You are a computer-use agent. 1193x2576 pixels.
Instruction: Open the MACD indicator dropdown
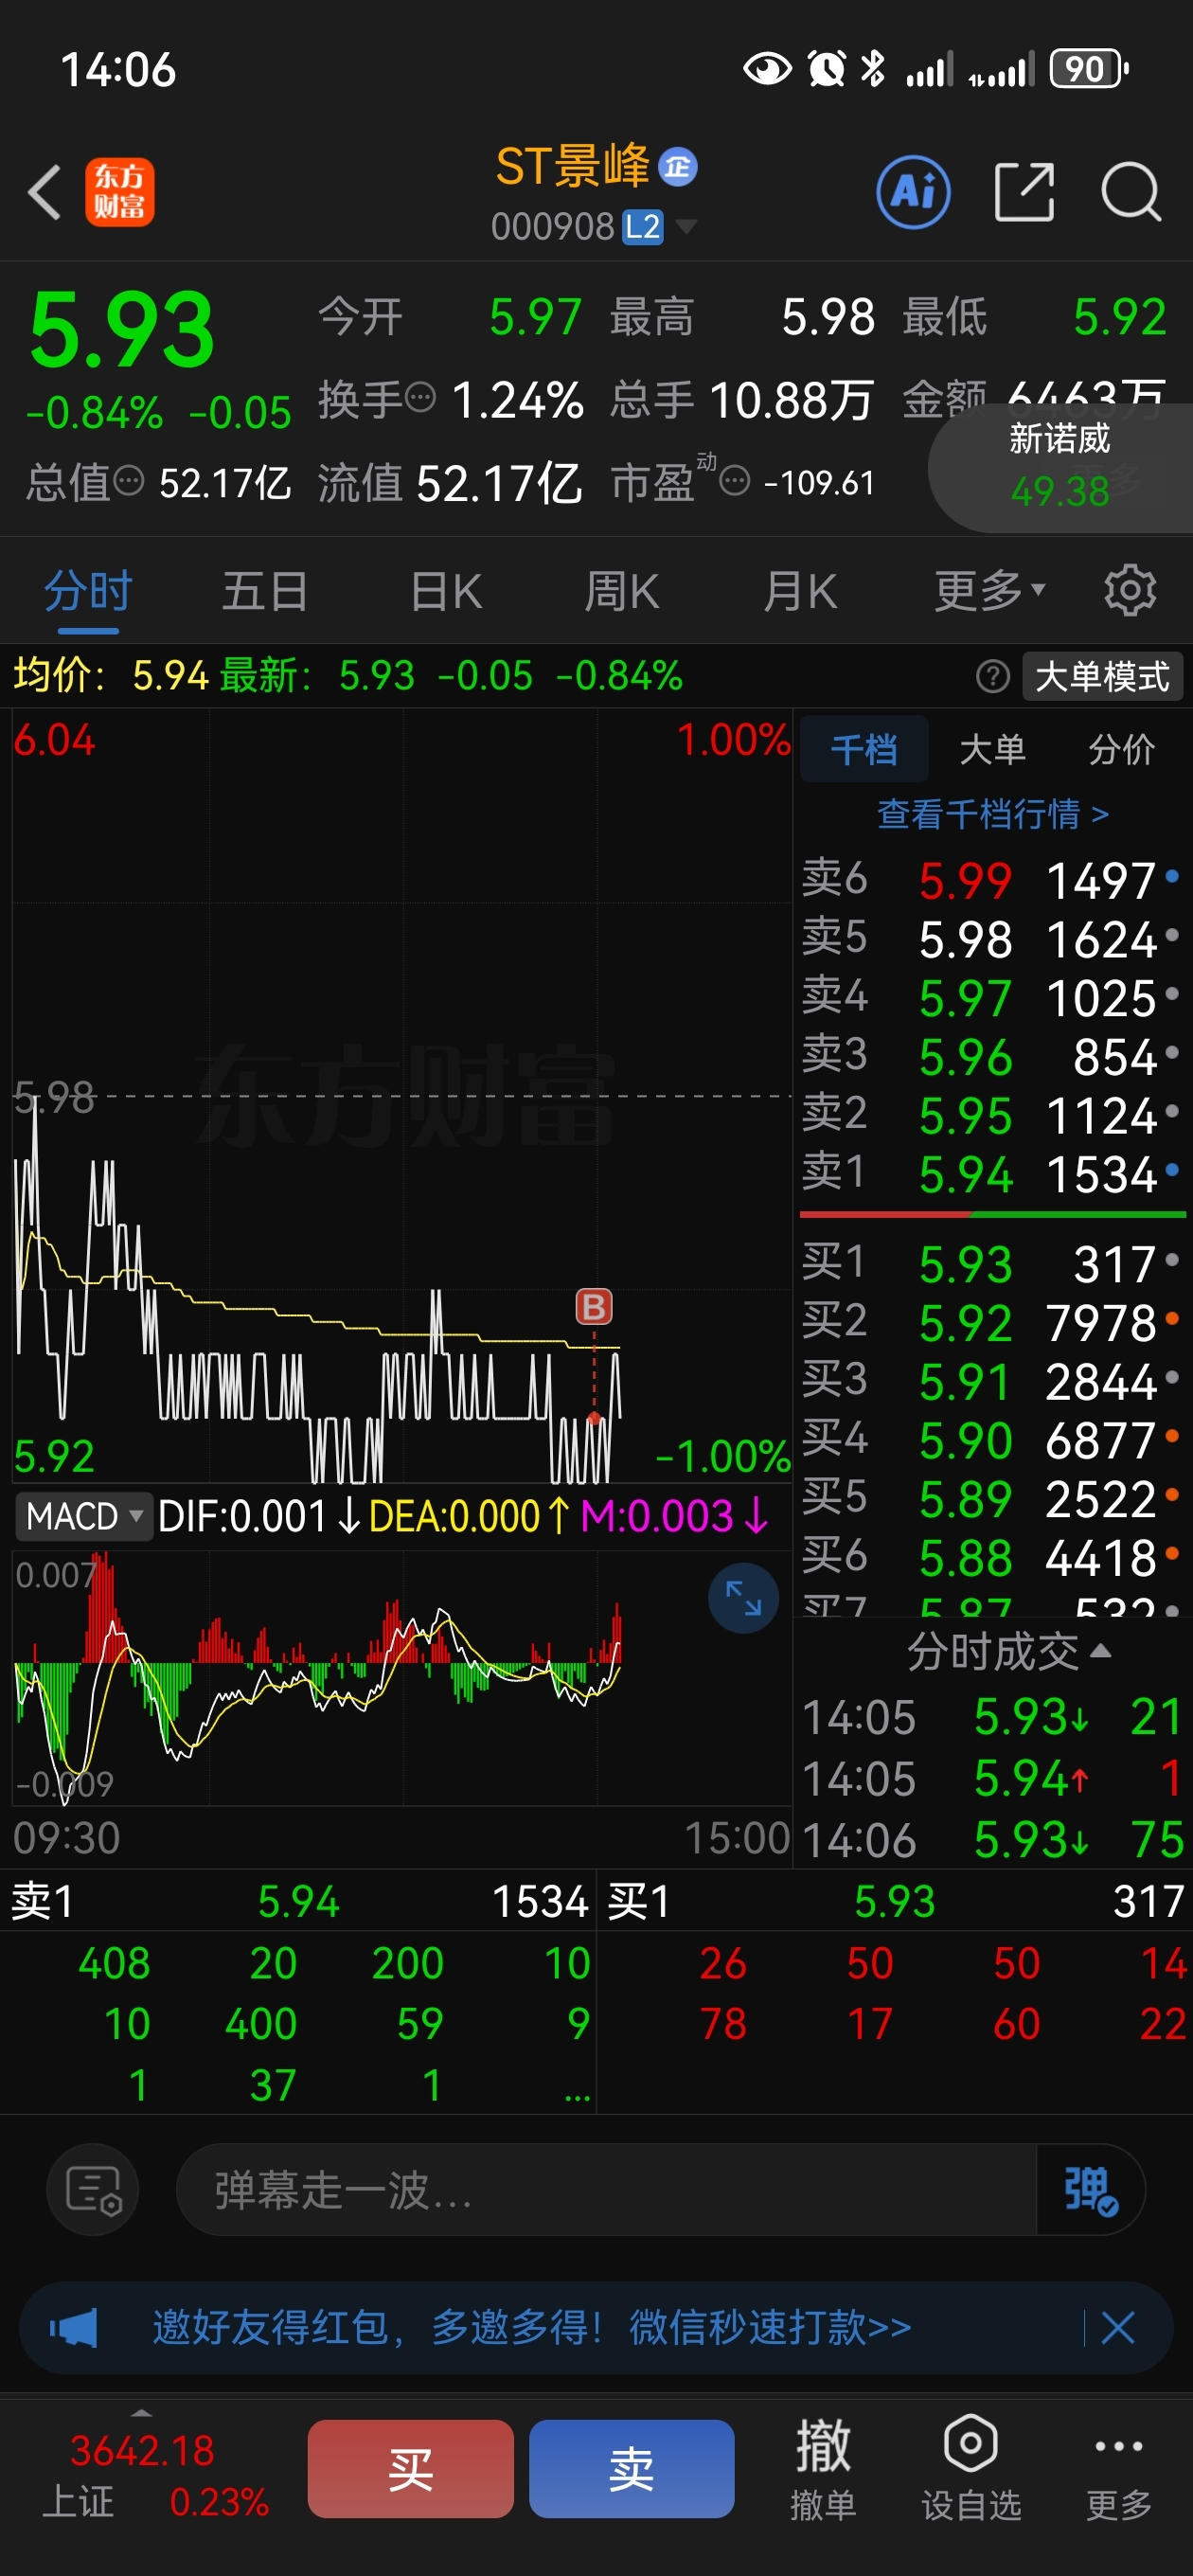pyautogui.click(x=84, y=1516)
